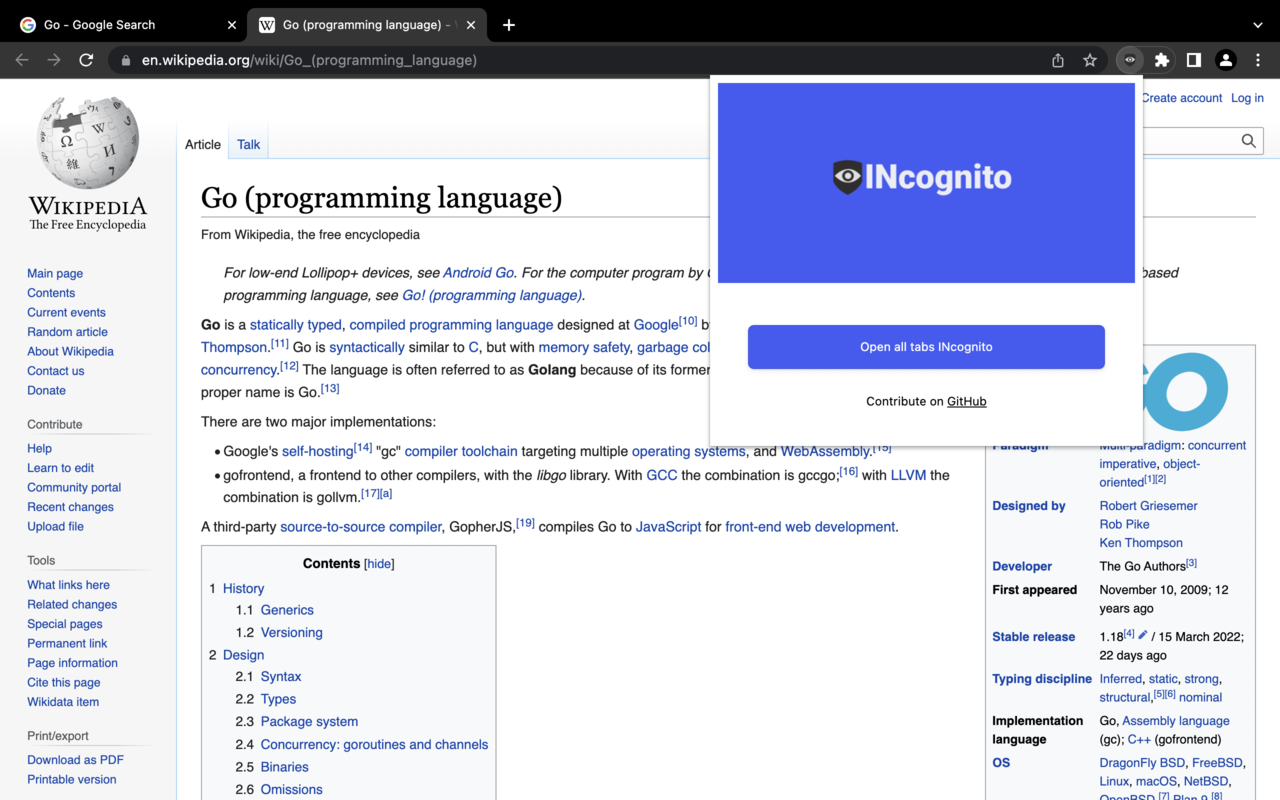Click the Log in link
The image size is (1280, 800).
[x=1247, y=98]
